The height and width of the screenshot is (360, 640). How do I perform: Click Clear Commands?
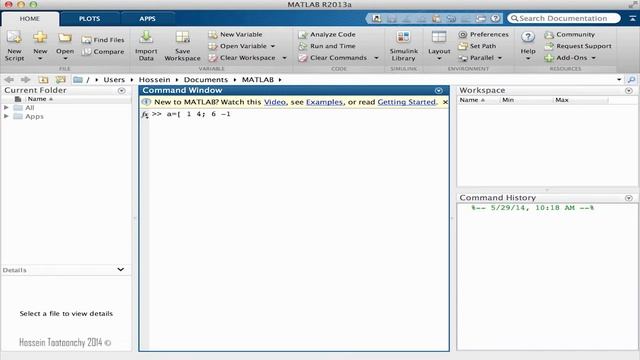tap(333, 58)
